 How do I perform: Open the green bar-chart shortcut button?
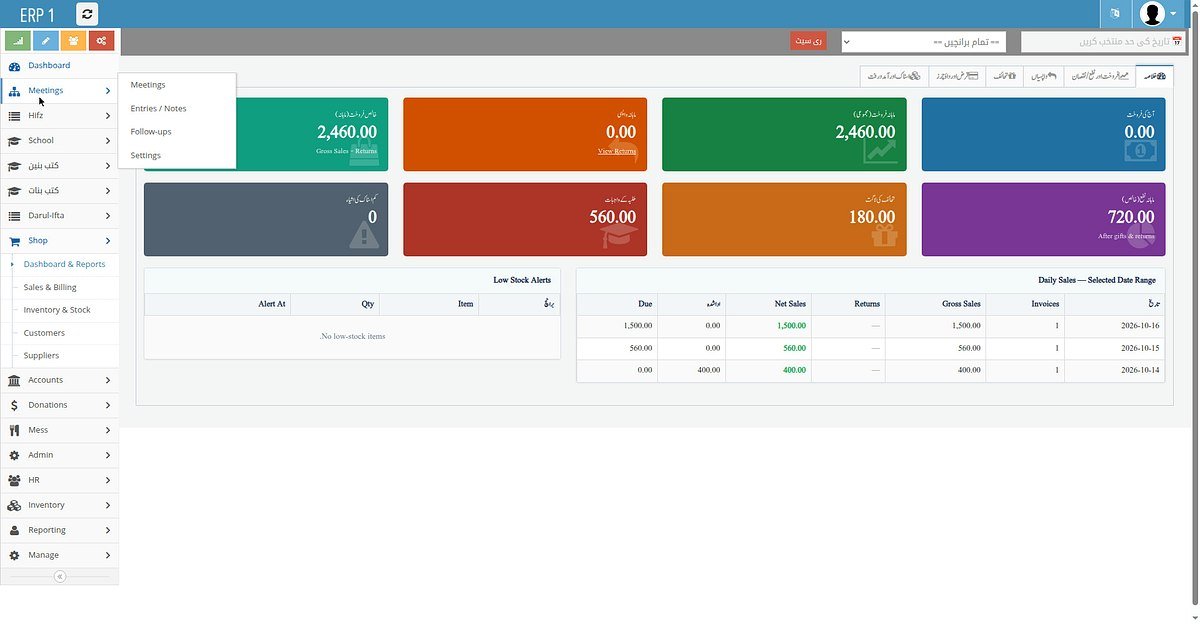coord(17,41)
